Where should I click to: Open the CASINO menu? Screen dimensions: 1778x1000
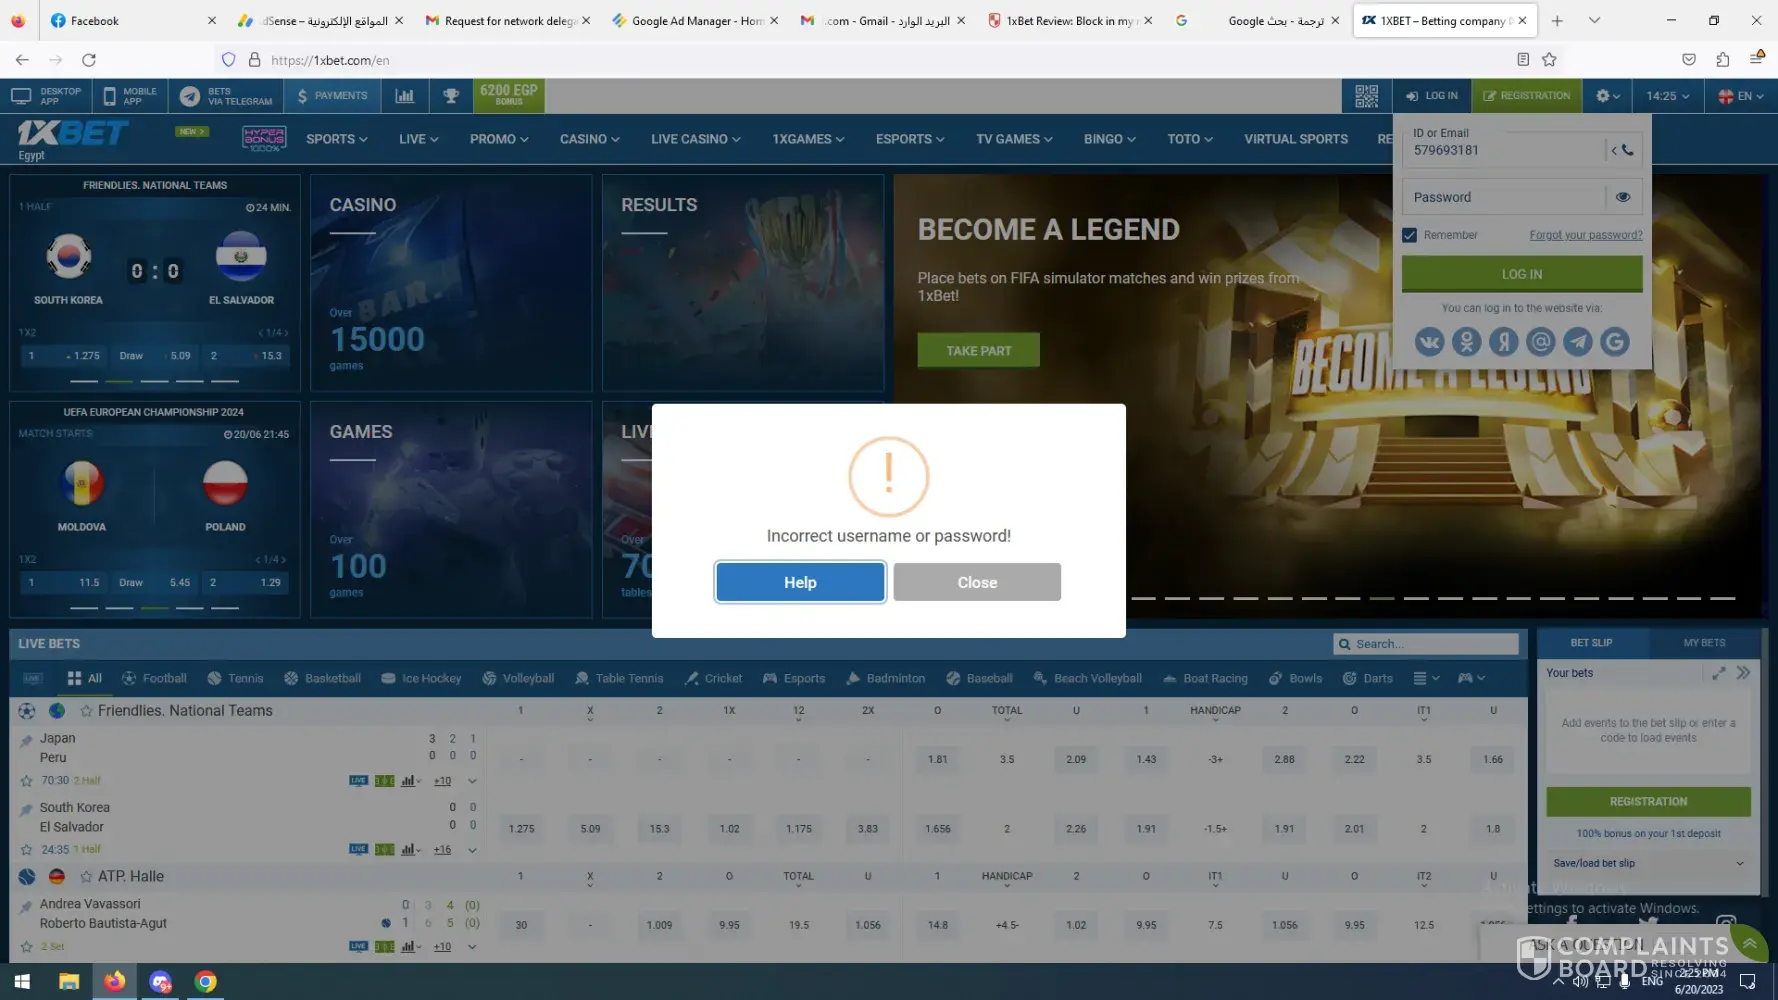click(589, 139)
